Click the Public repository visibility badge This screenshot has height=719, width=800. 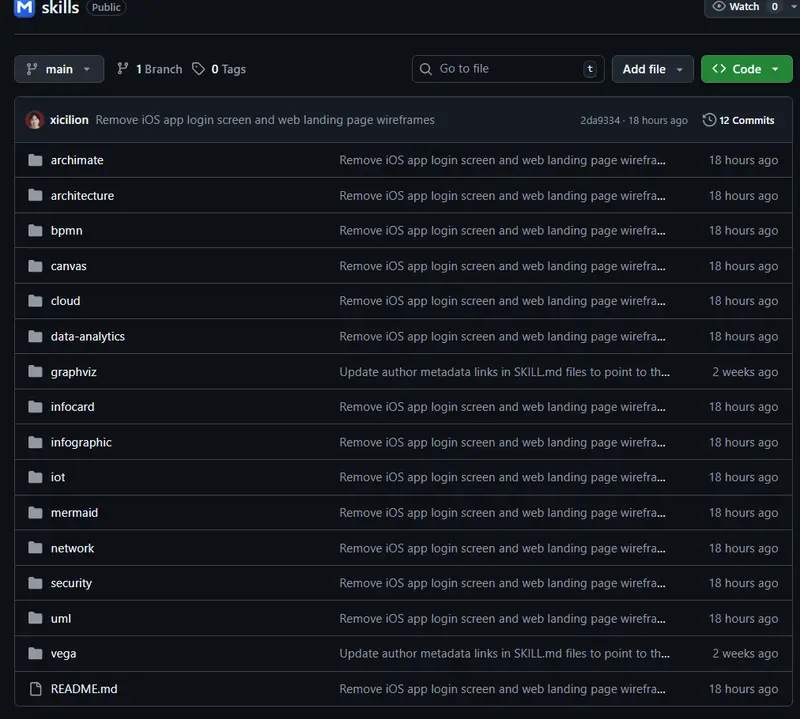pyautogui.click(x=106, y=7)
